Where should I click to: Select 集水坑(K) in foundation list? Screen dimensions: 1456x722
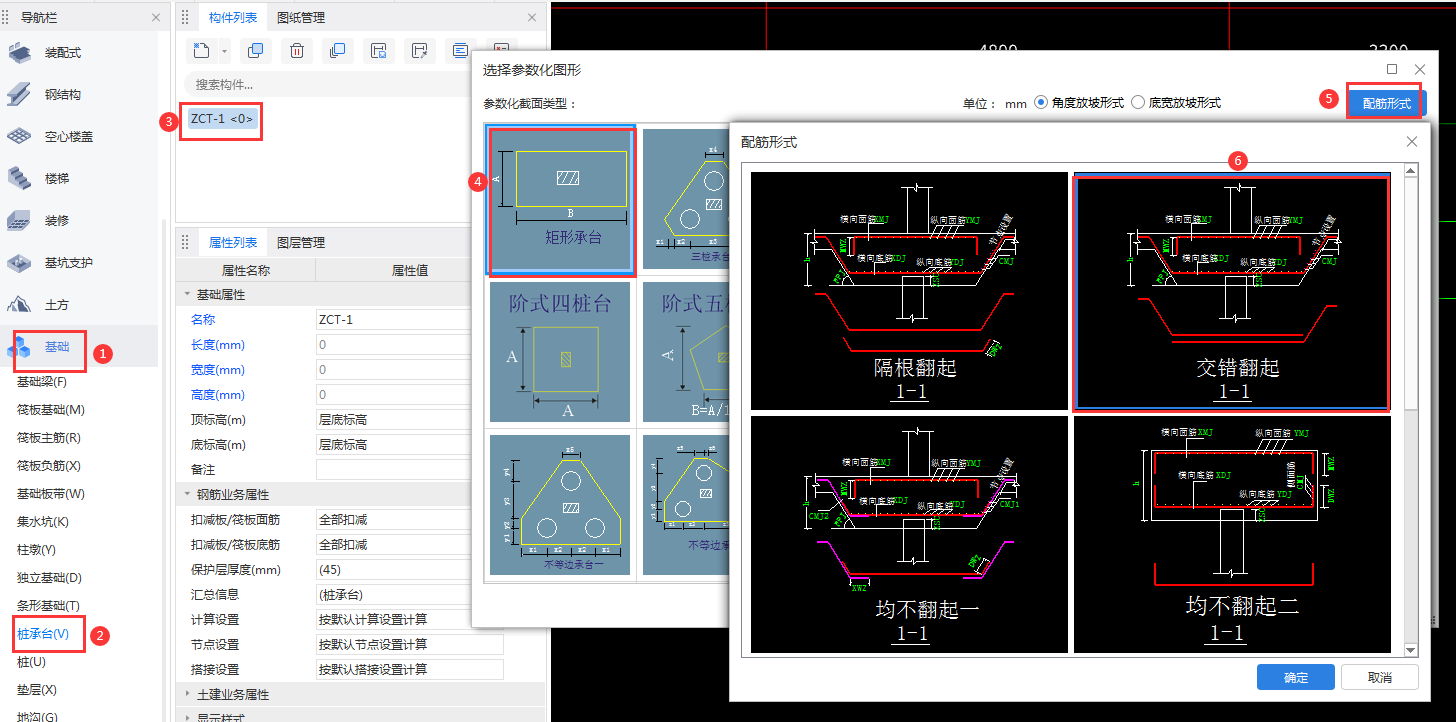42,522
